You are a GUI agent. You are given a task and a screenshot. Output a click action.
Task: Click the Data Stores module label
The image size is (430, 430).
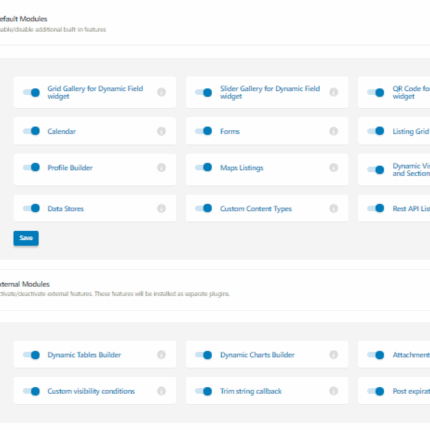66,209
